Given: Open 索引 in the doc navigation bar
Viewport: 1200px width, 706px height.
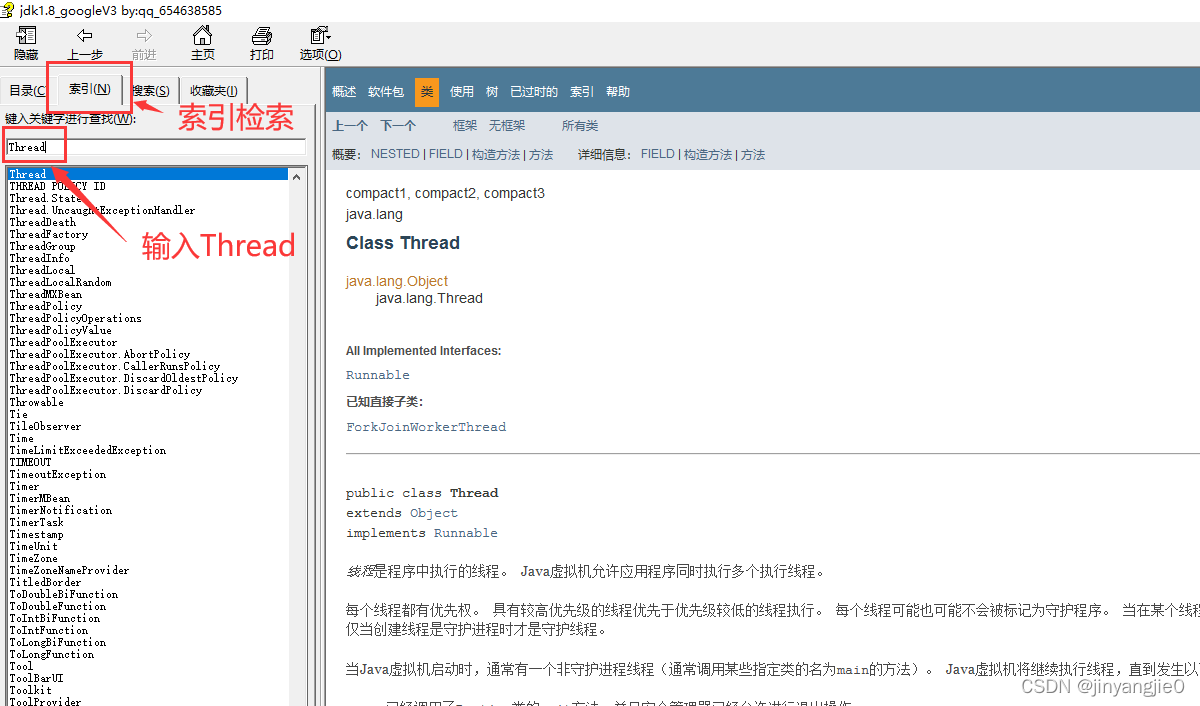Looking at the screenshot, I should [x=582, y=92].
